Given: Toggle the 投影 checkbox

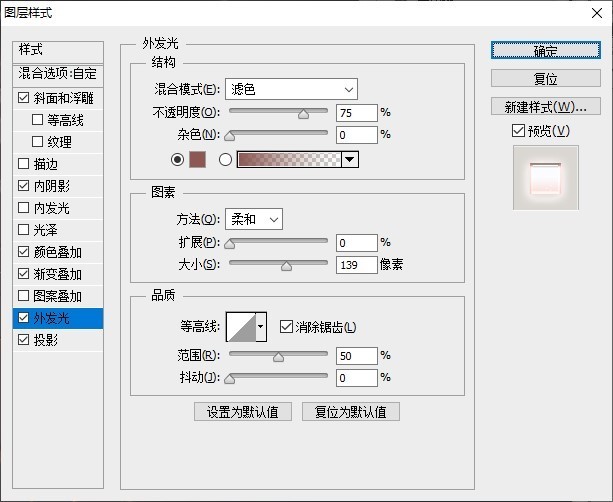Looking at the screenshot, I should [23, 340].
